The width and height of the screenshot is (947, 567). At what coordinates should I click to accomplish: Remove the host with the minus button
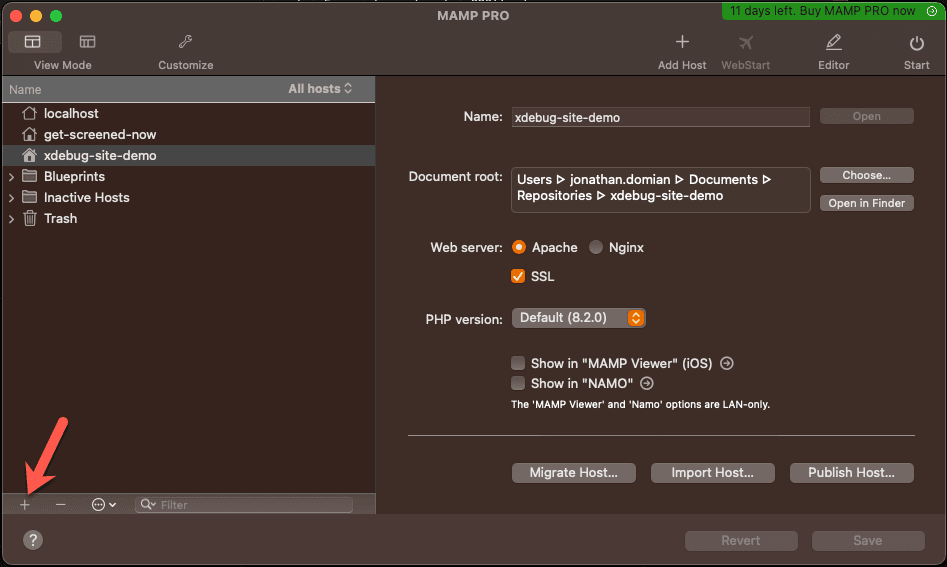[x=60, y=504]
